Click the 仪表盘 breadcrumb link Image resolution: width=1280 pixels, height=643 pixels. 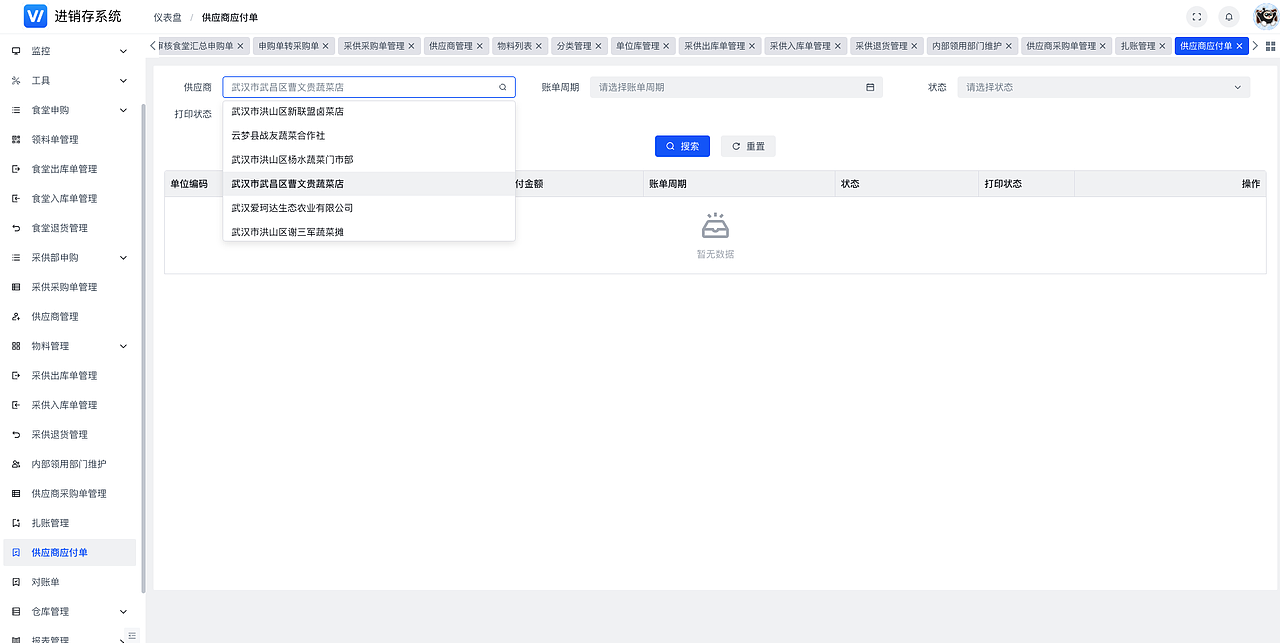coord(166,17)
